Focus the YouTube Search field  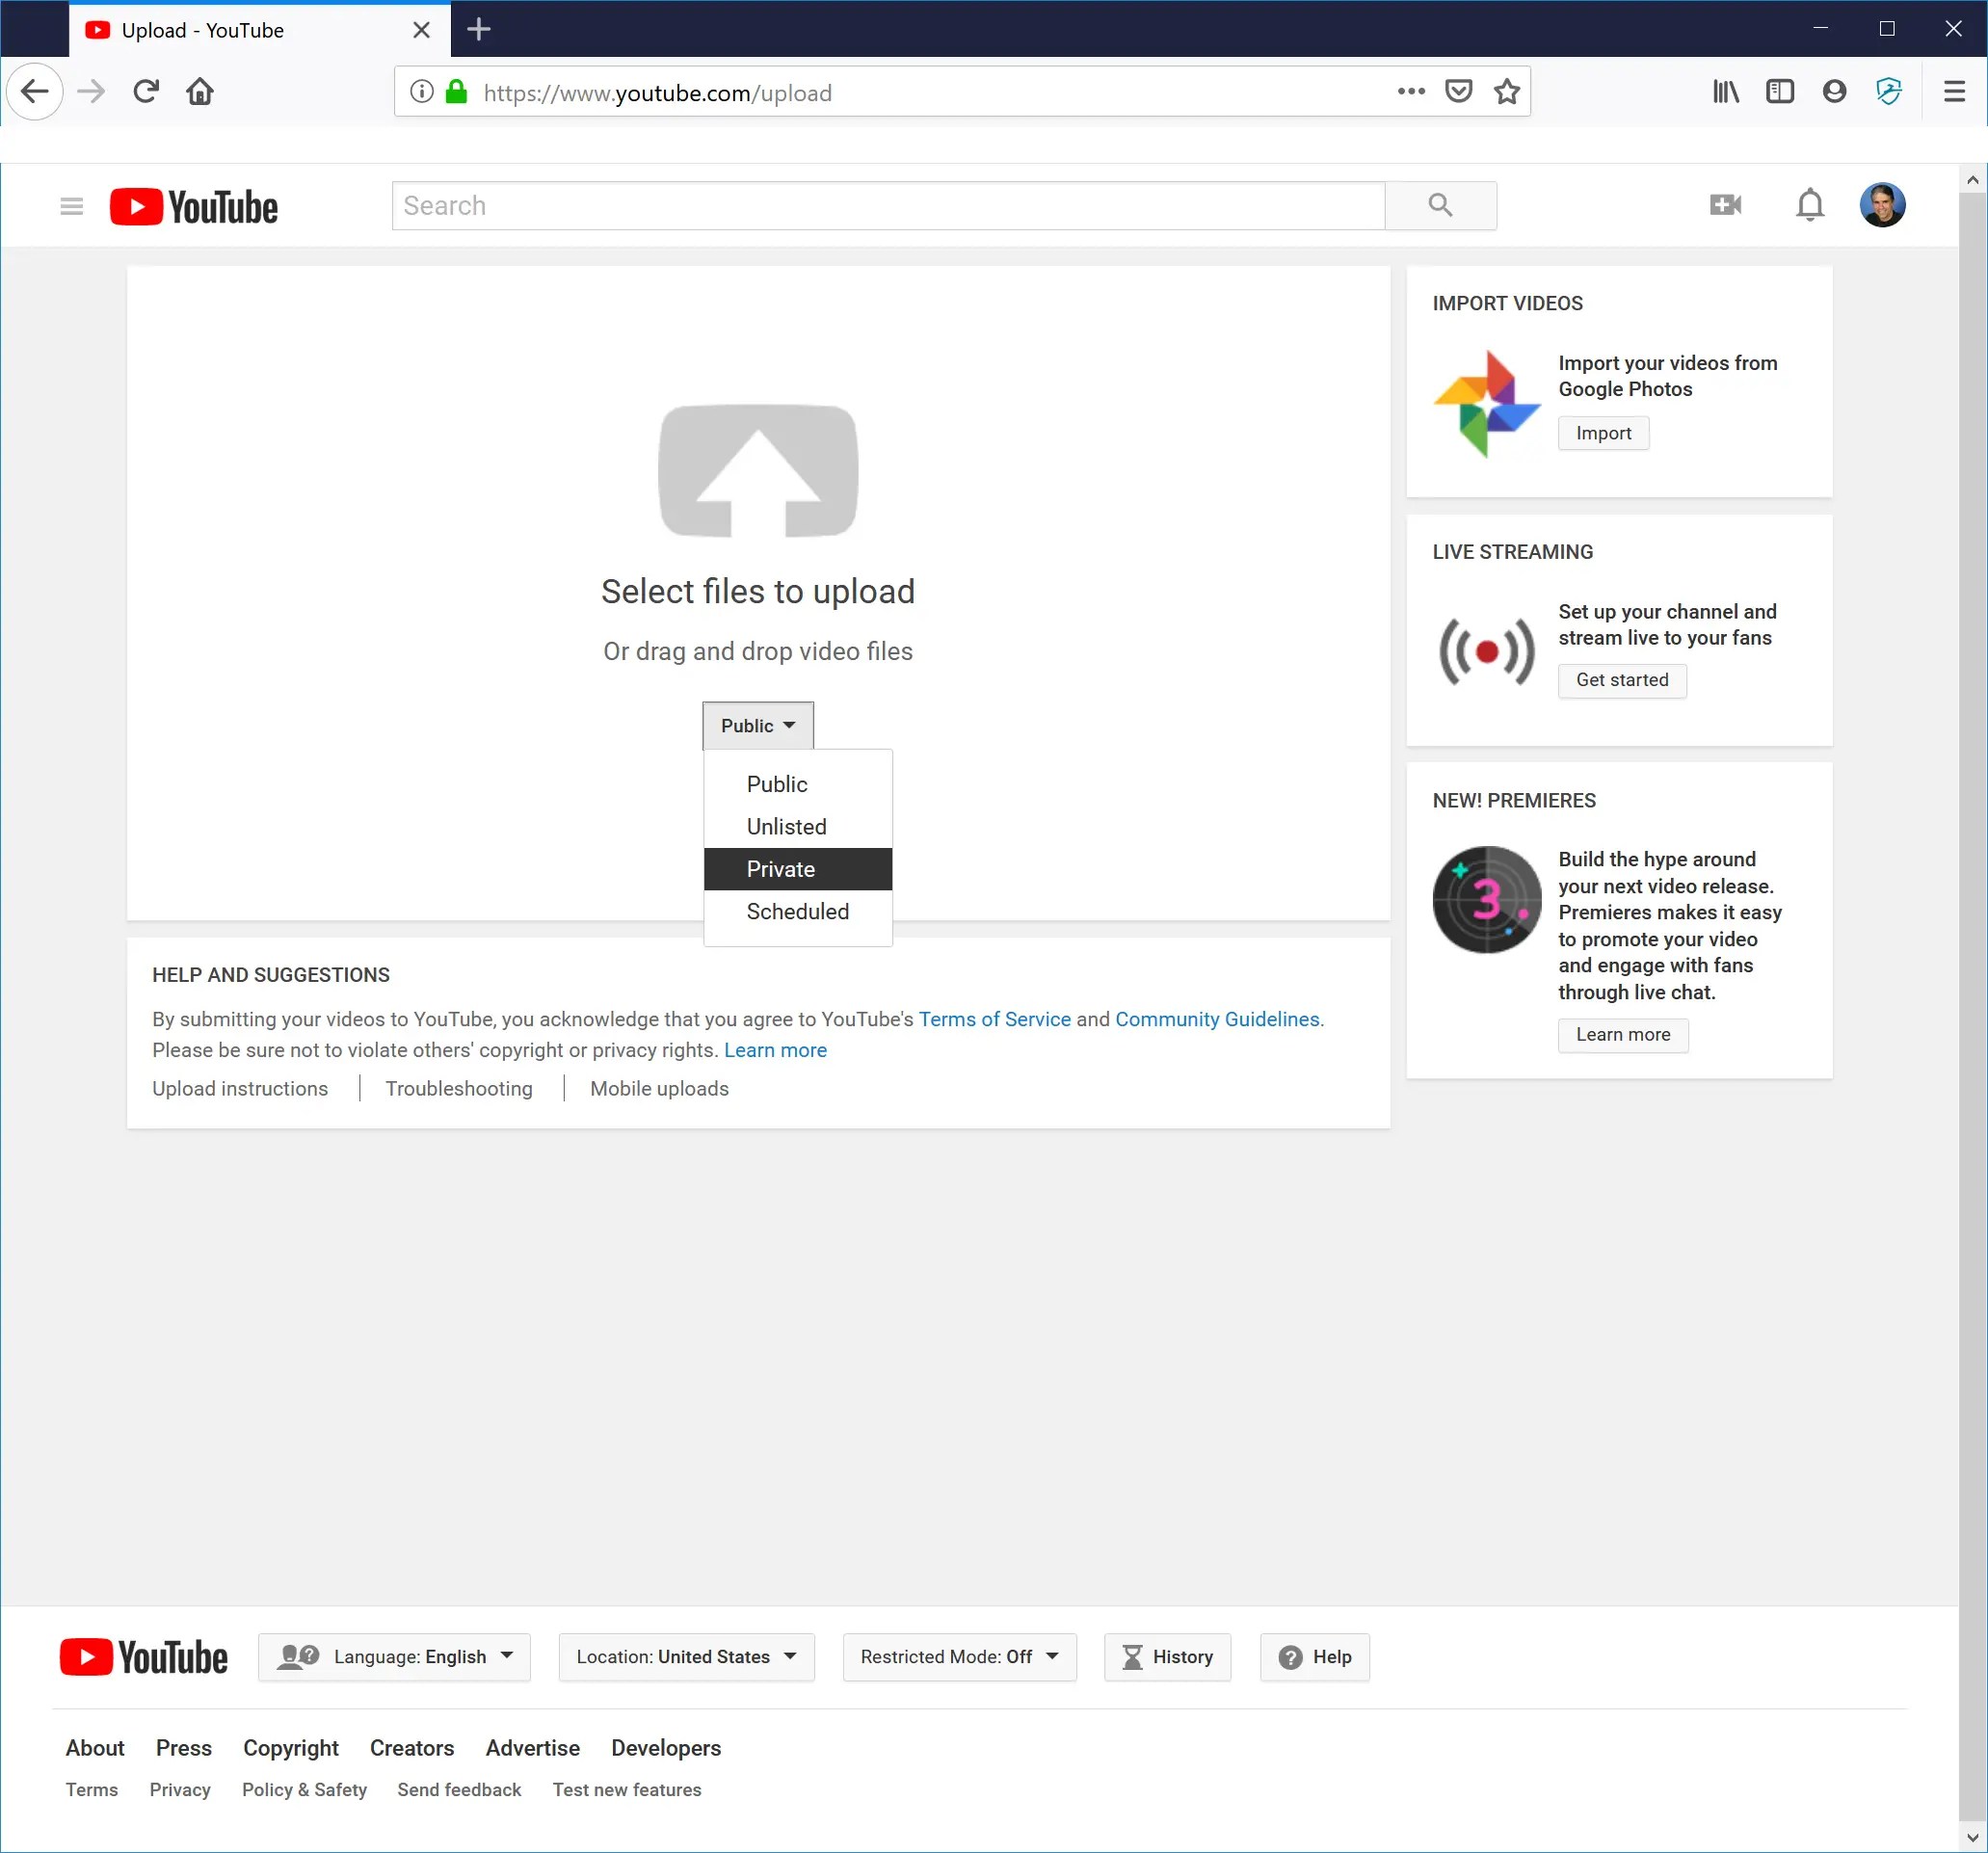(x=888, y=205)
